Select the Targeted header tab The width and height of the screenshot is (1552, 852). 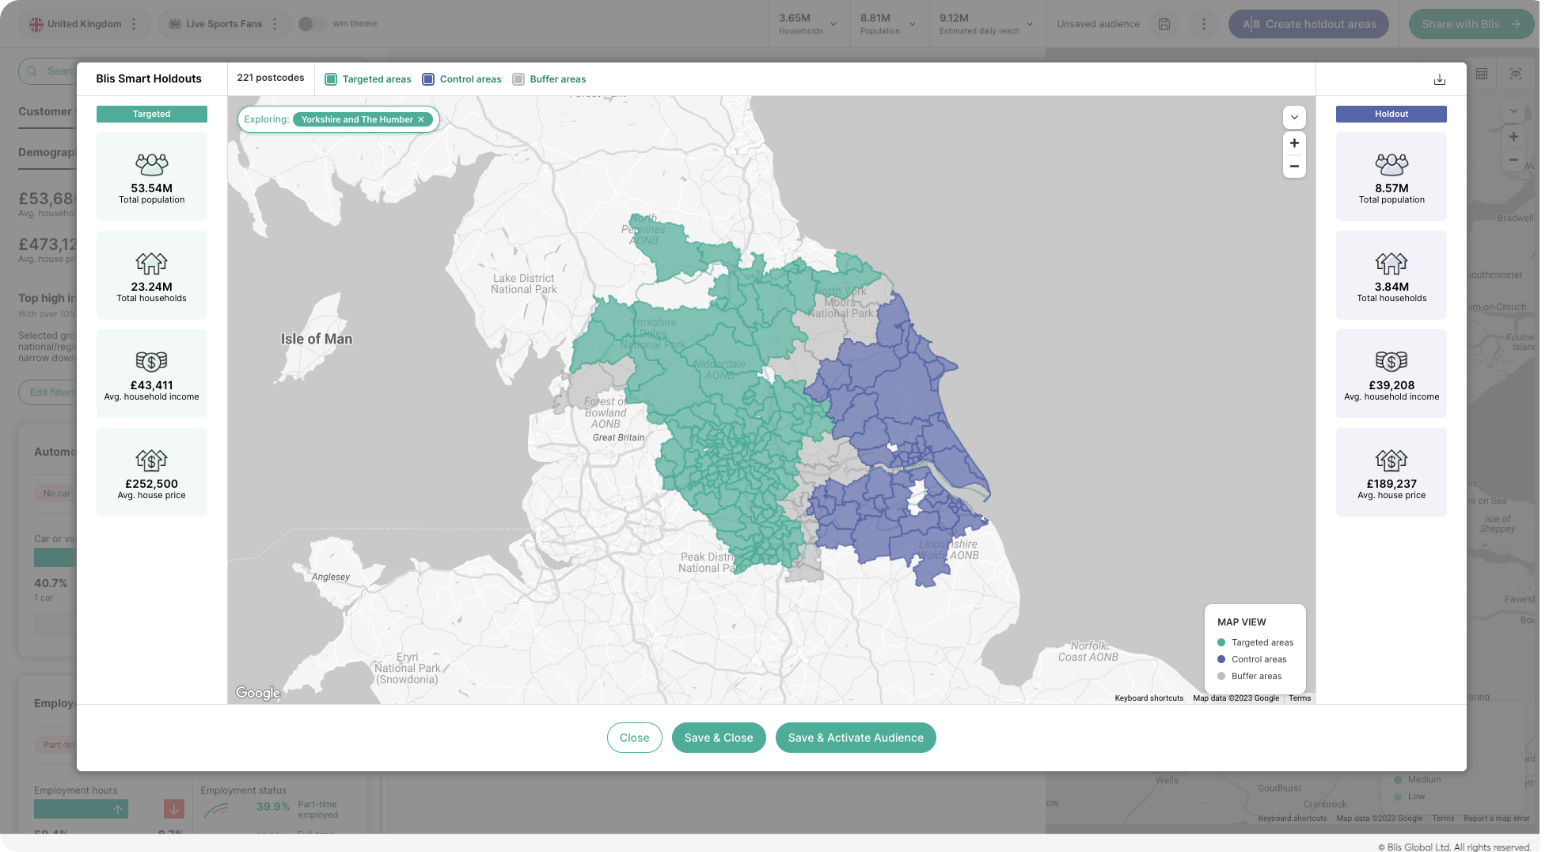[152, 114]
